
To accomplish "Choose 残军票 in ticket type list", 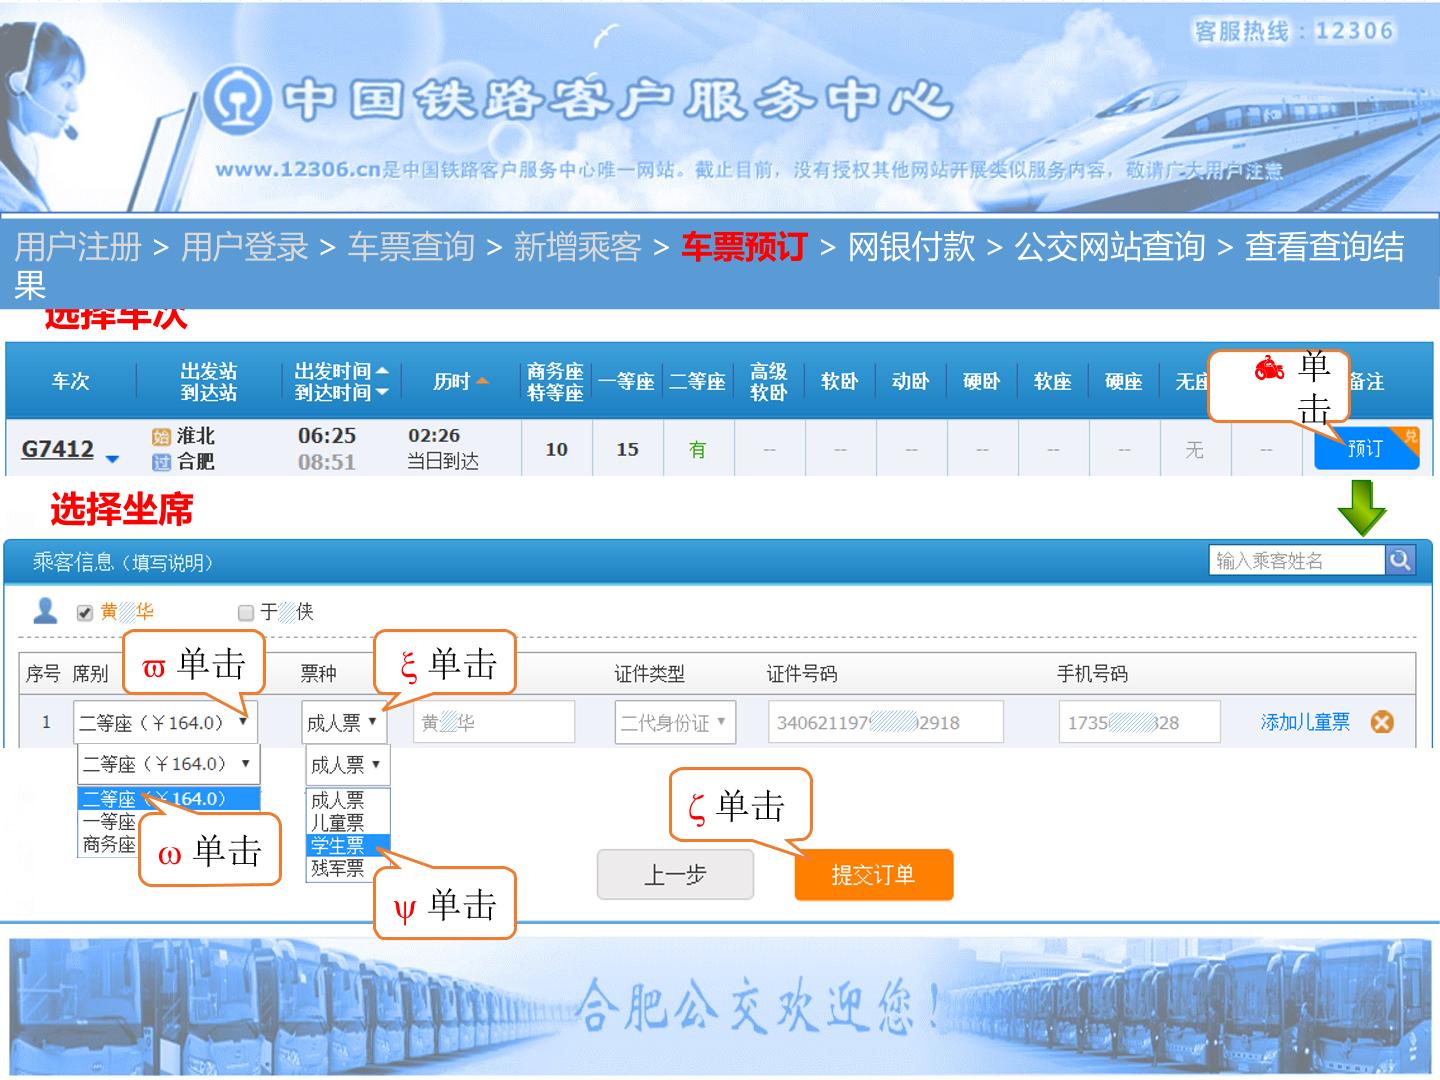I will coord(338,869).
